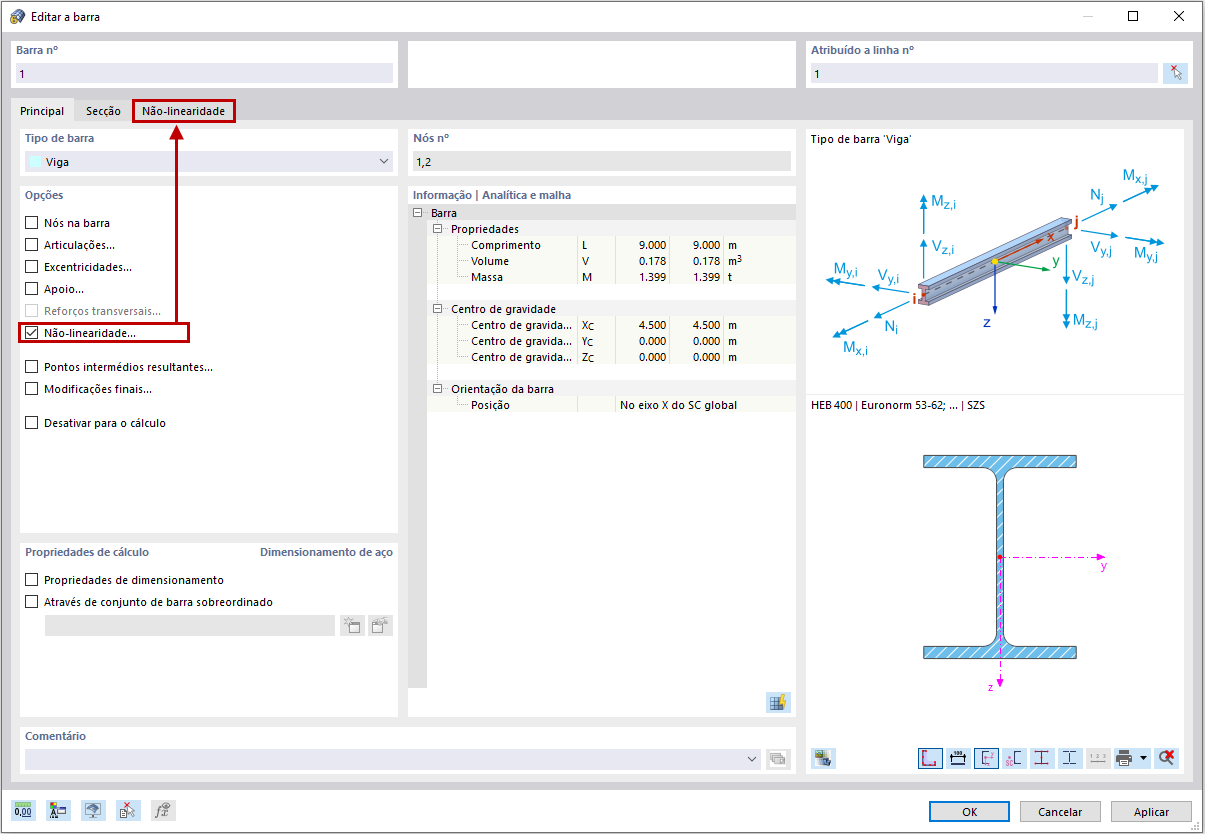Tick the Excentricidades option
The width and height of the screenshot is (1205, 834).
coord(32,267)
